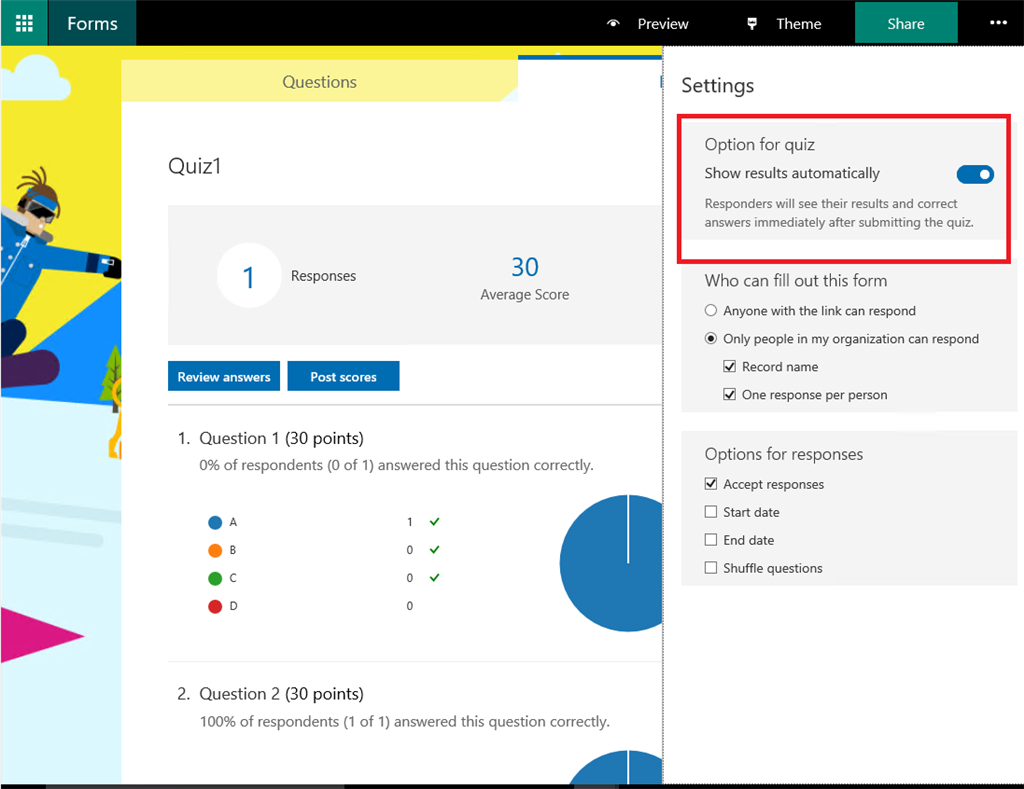Enable the Shuffle questions checkbox
The height and width of the screenshot is (789, 1024).
point(711,568)
